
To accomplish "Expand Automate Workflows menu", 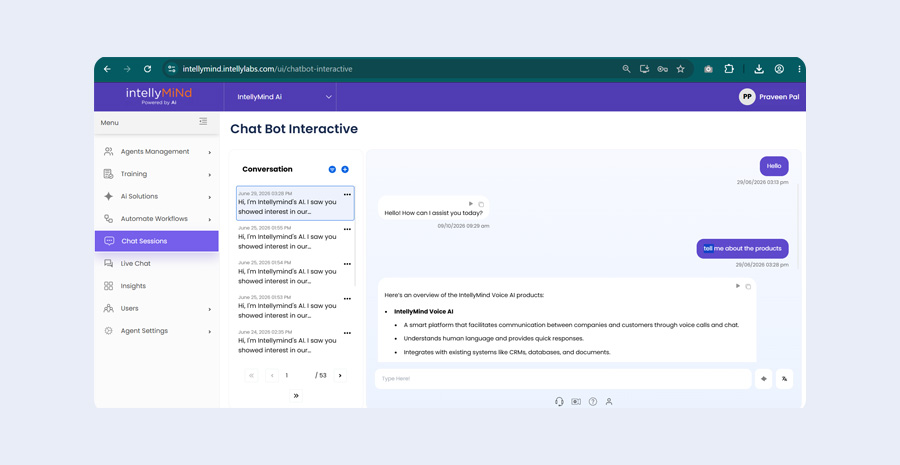I will [157, 219].
